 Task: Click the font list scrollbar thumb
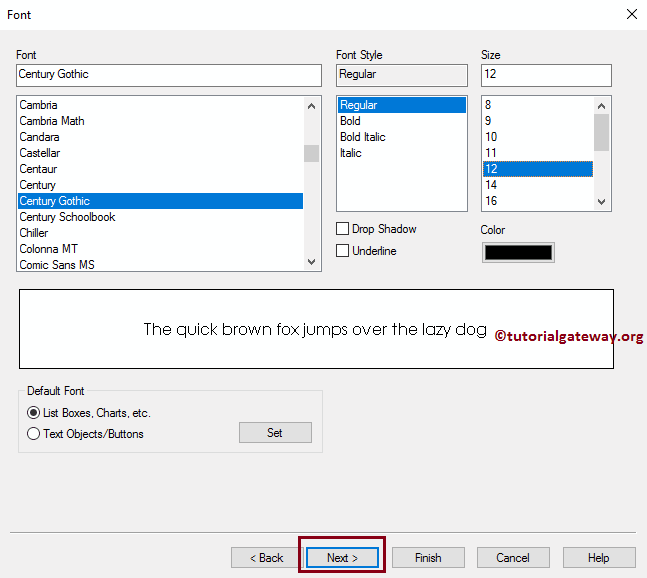(x=312, y=153)
